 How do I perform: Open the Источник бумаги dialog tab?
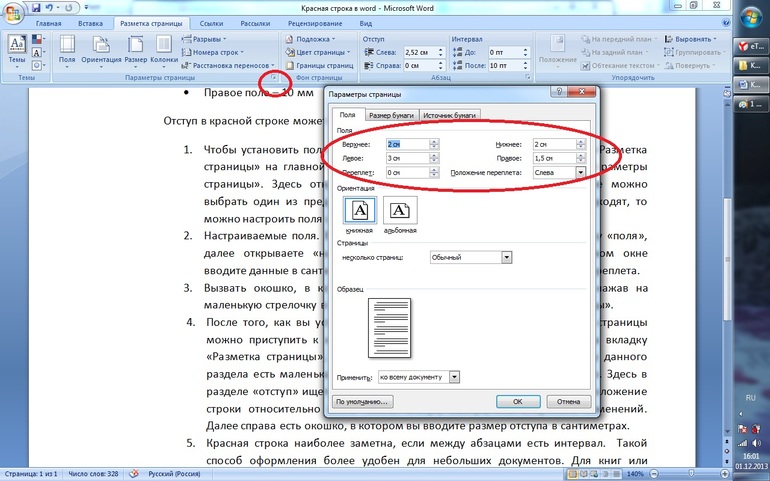[449, 115]
